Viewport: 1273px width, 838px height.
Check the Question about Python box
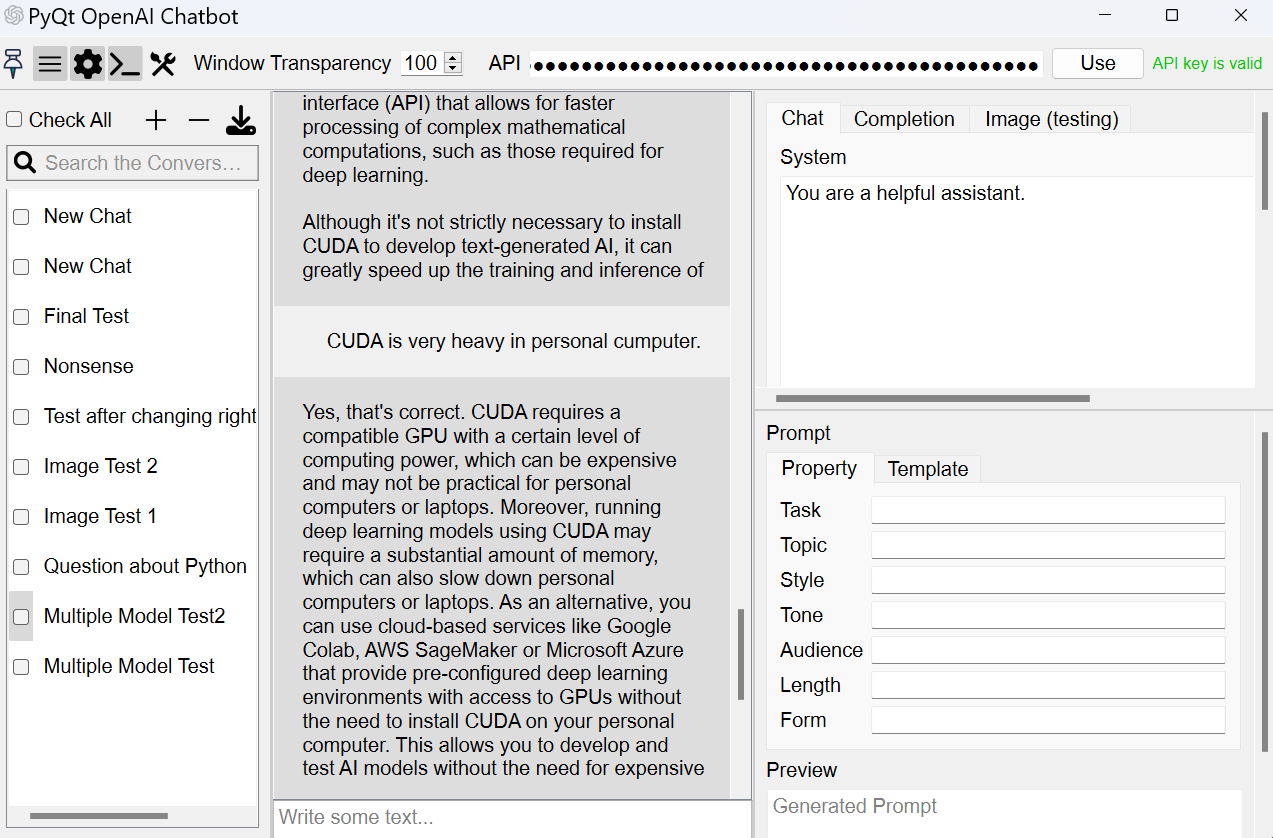click(21, 567)
